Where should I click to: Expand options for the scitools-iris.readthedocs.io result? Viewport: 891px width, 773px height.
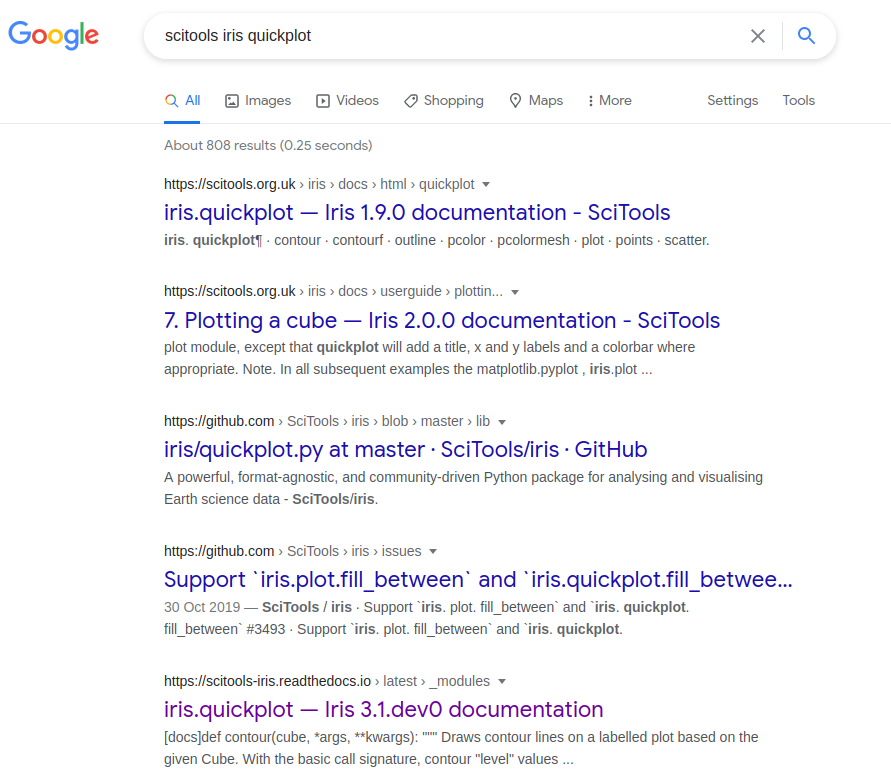(501, 681)
